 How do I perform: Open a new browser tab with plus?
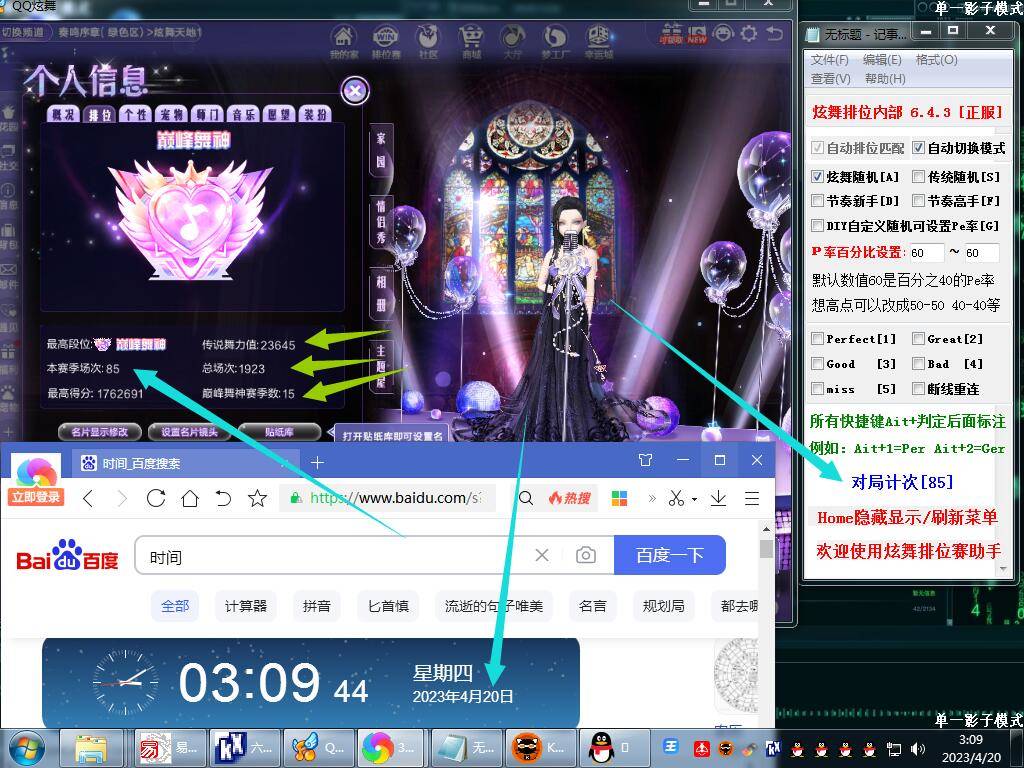(317, 462)
